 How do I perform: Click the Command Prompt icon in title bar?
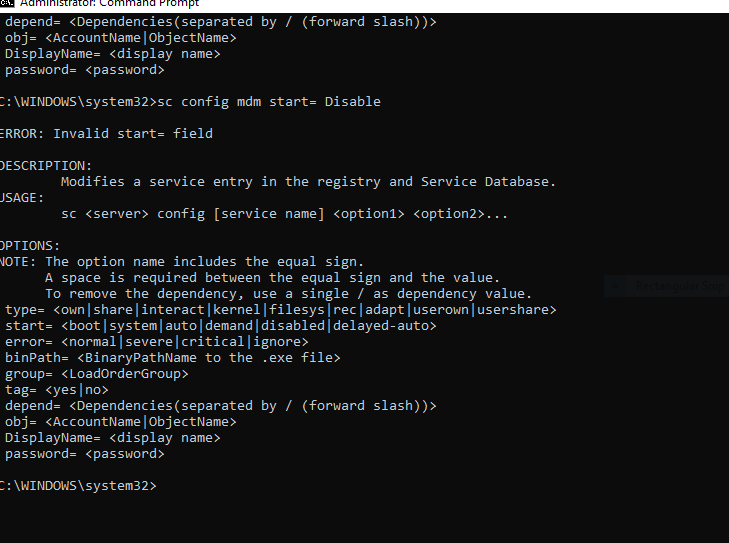pos(7,3)
